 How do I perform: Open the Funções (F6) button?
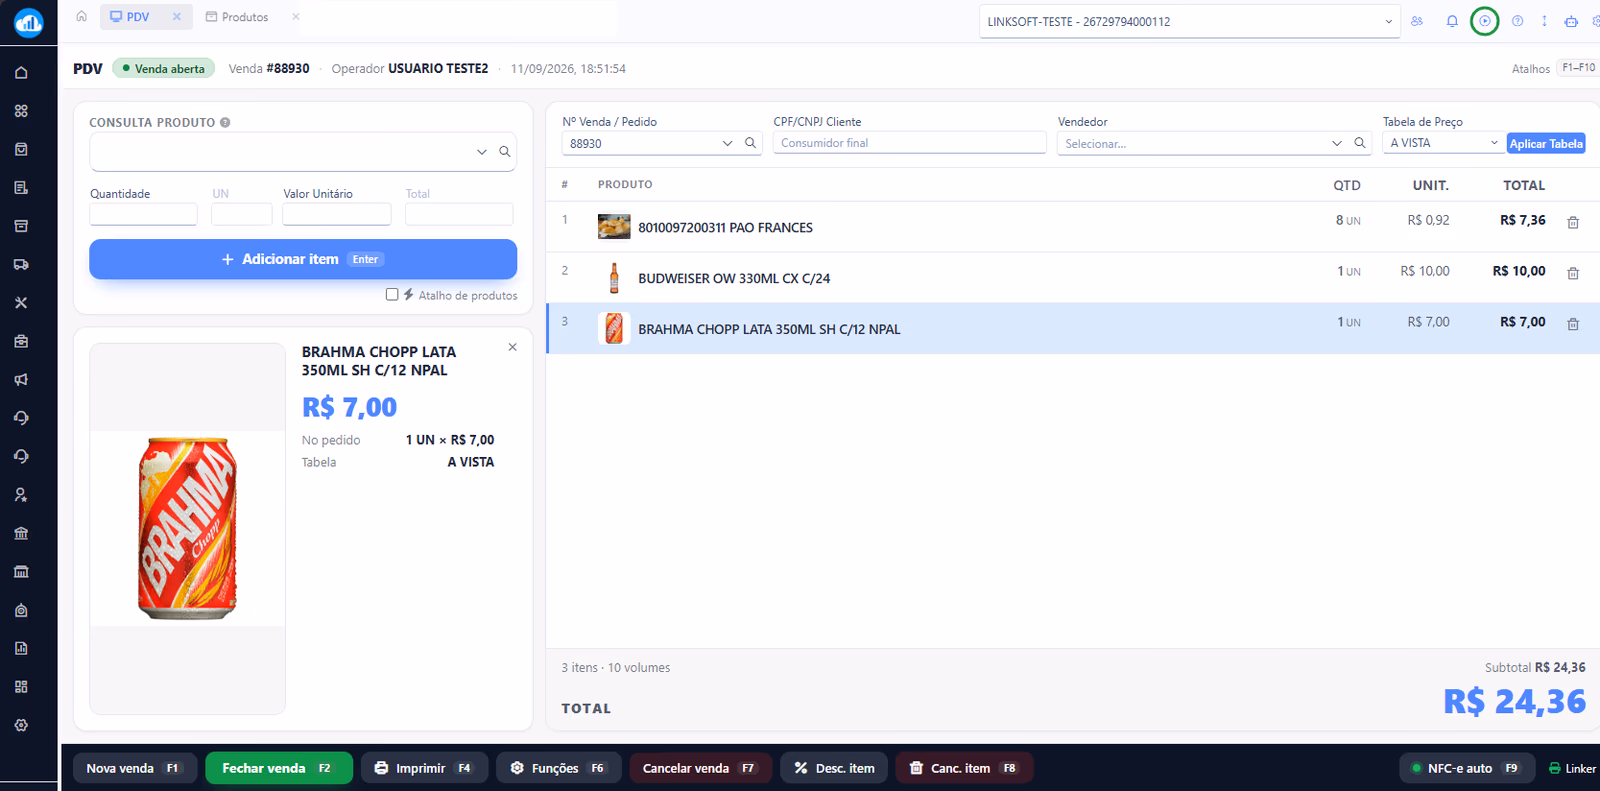(x=559, y=768)
